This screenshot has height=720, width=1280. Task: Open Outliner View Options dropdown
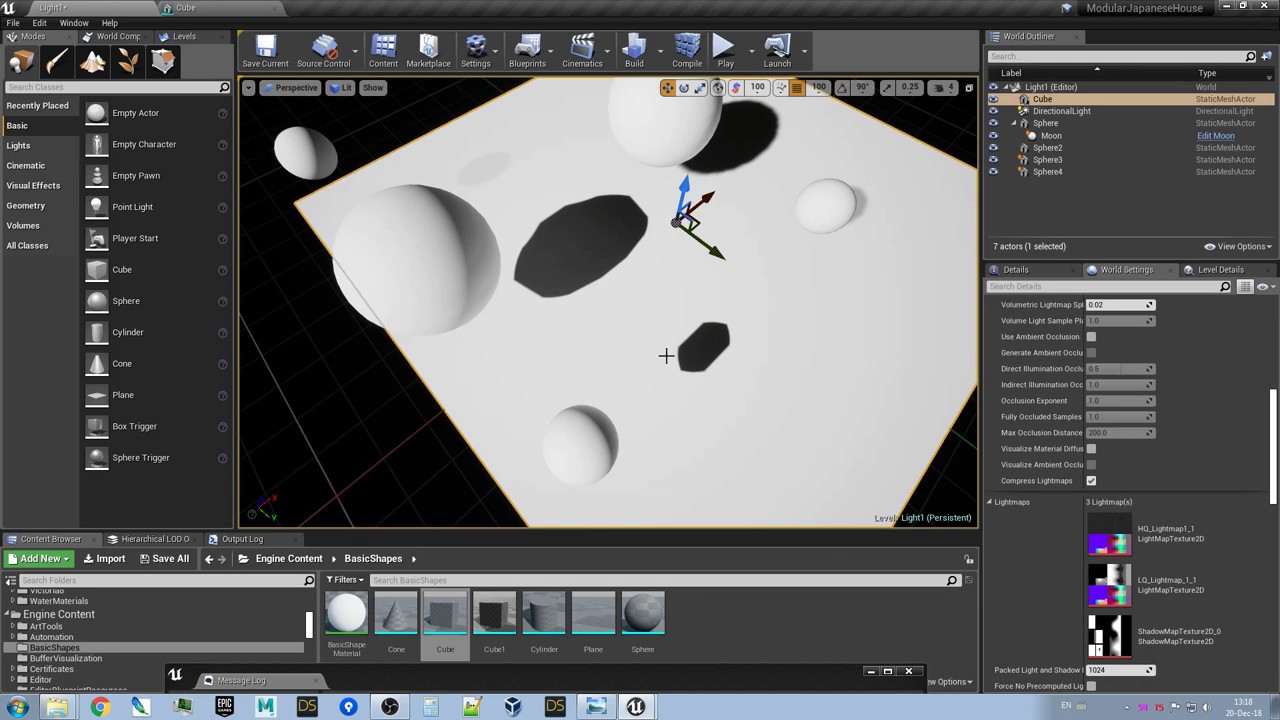coord(1238,247)
